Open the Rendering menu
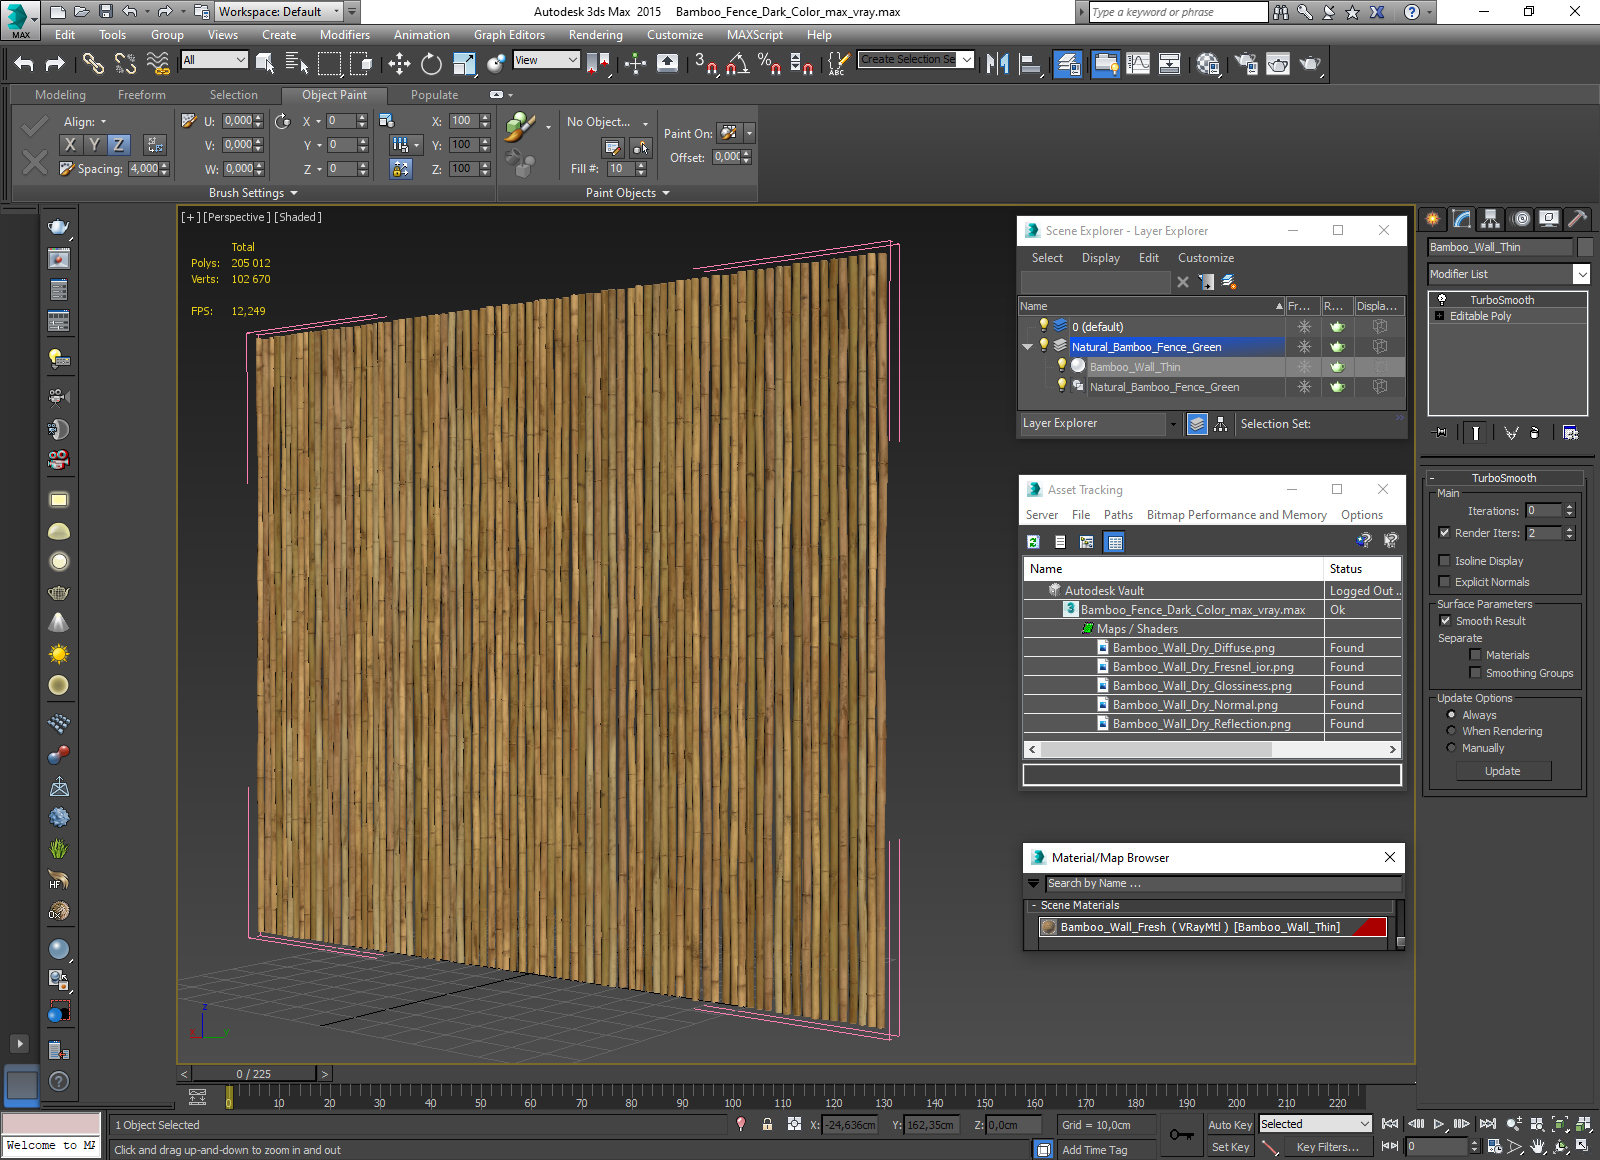The width and height of the screenshot is (1600, 1160). [x=595, y=35]
